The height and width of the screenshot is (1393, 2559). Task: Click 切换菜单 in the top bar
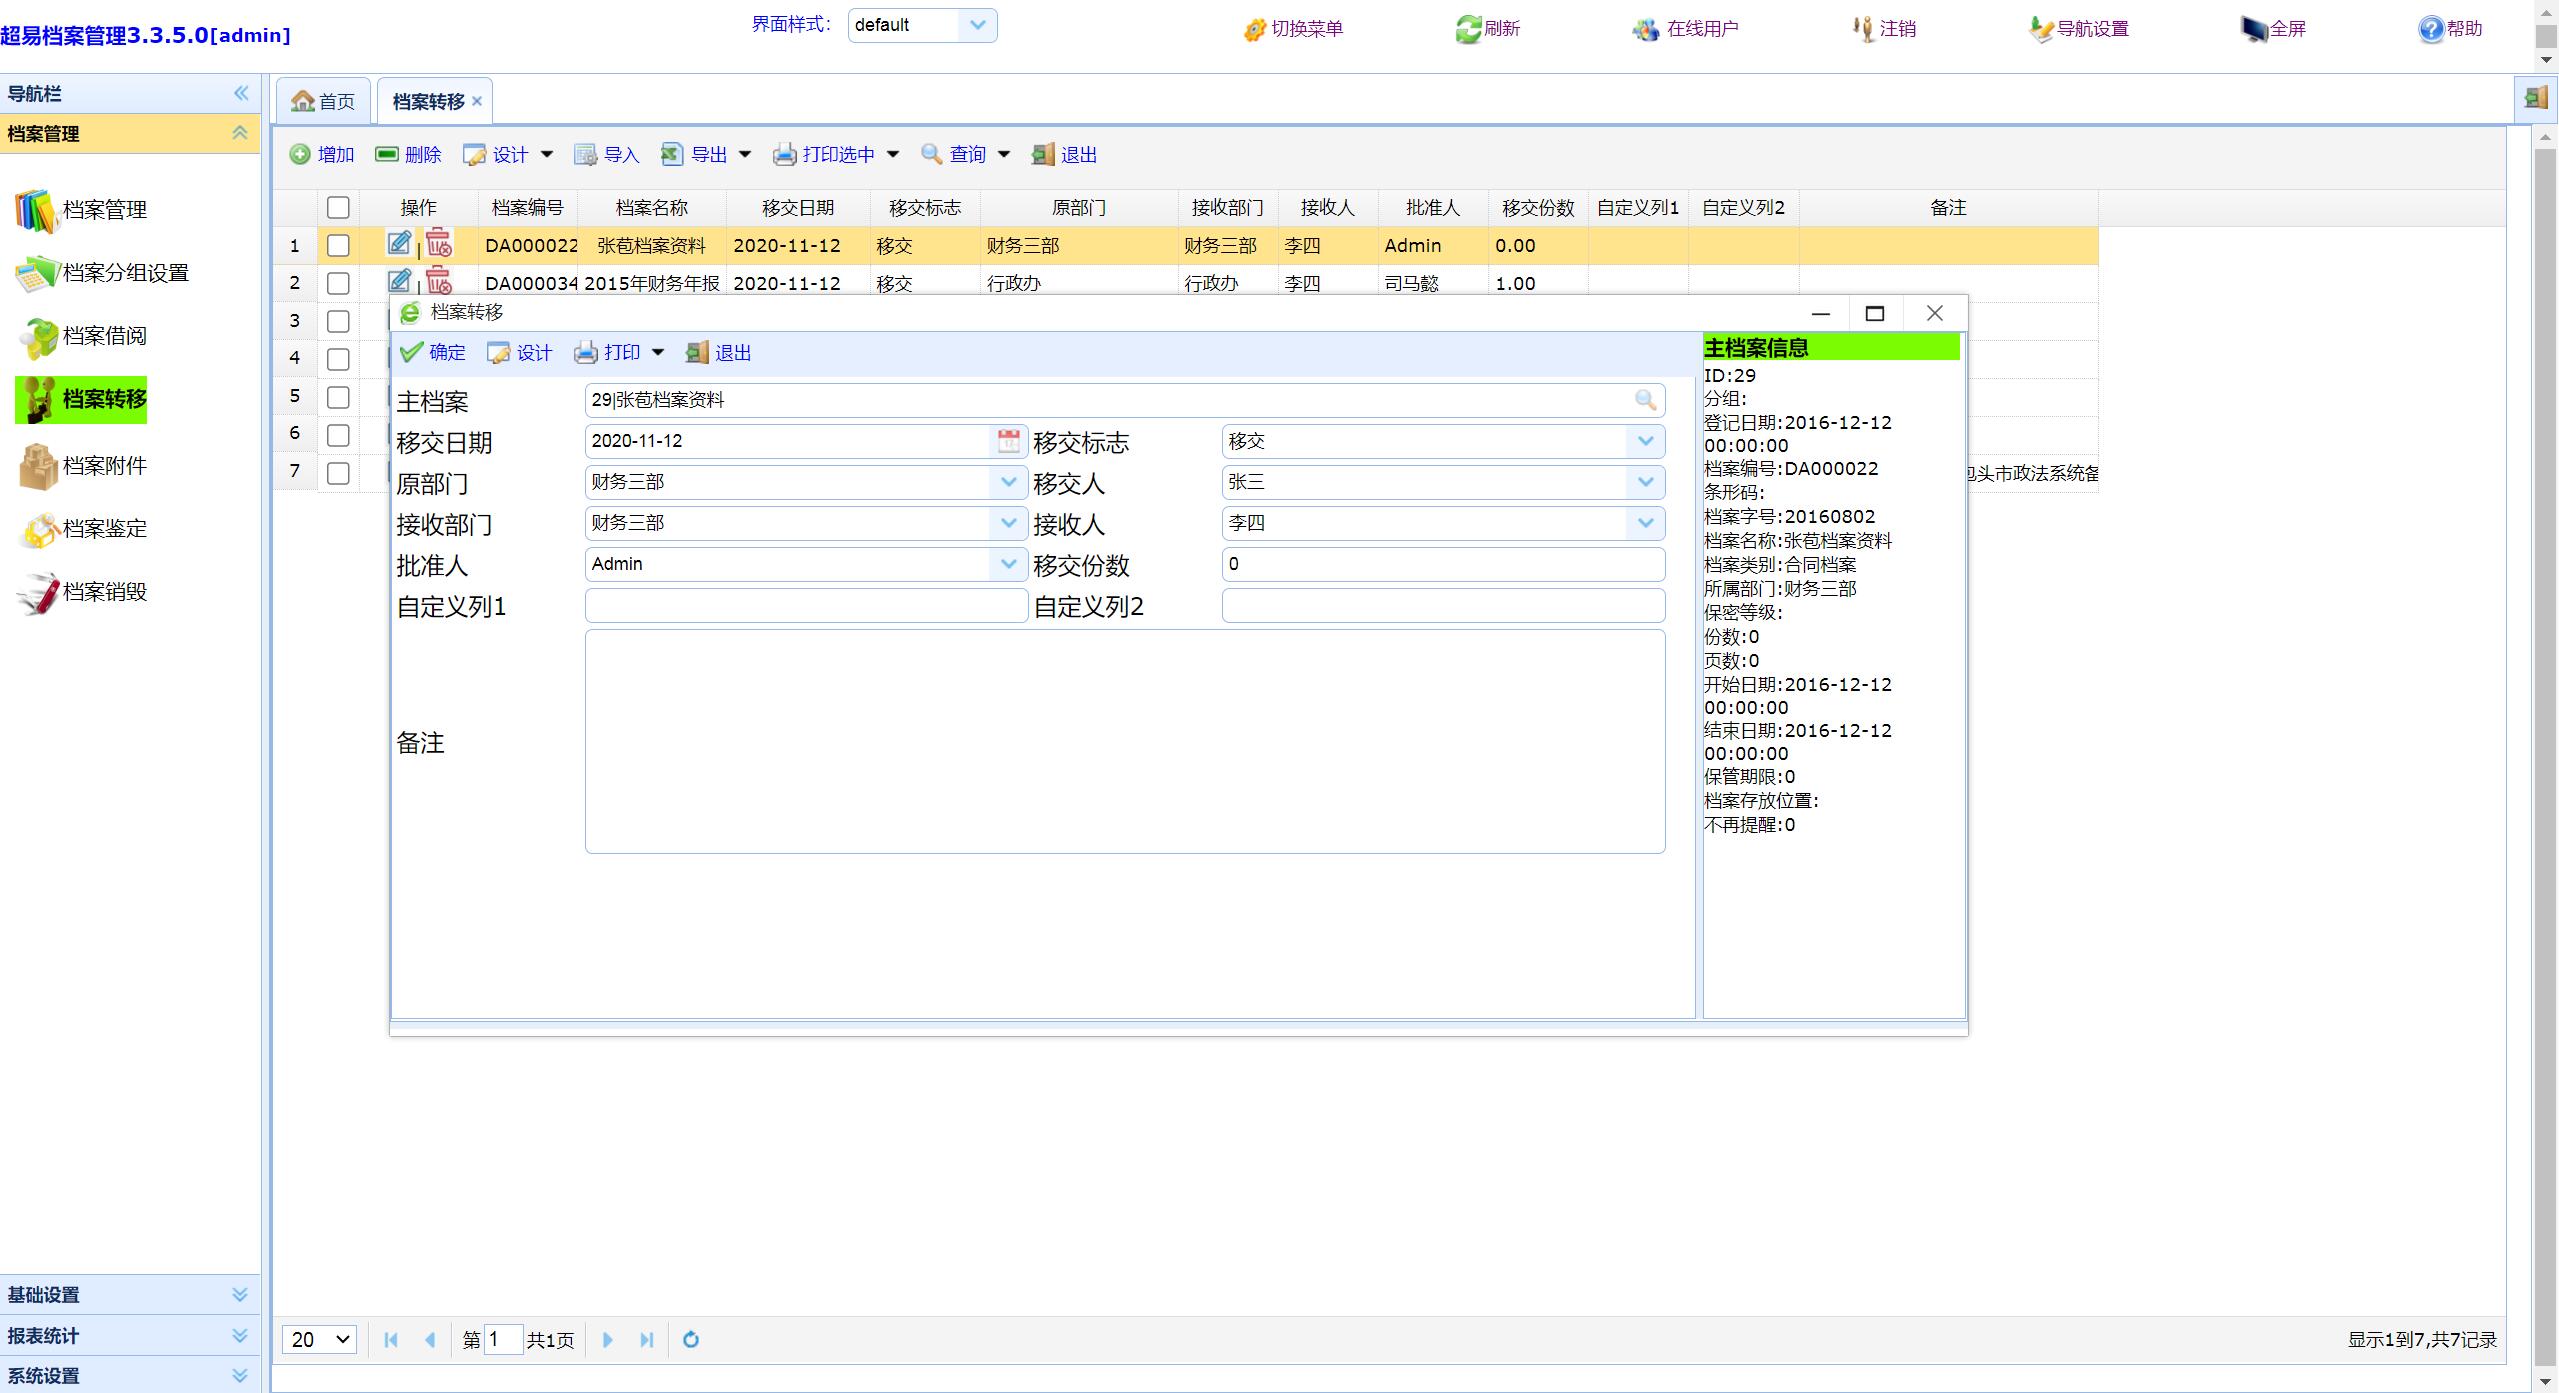[1293, 29]
